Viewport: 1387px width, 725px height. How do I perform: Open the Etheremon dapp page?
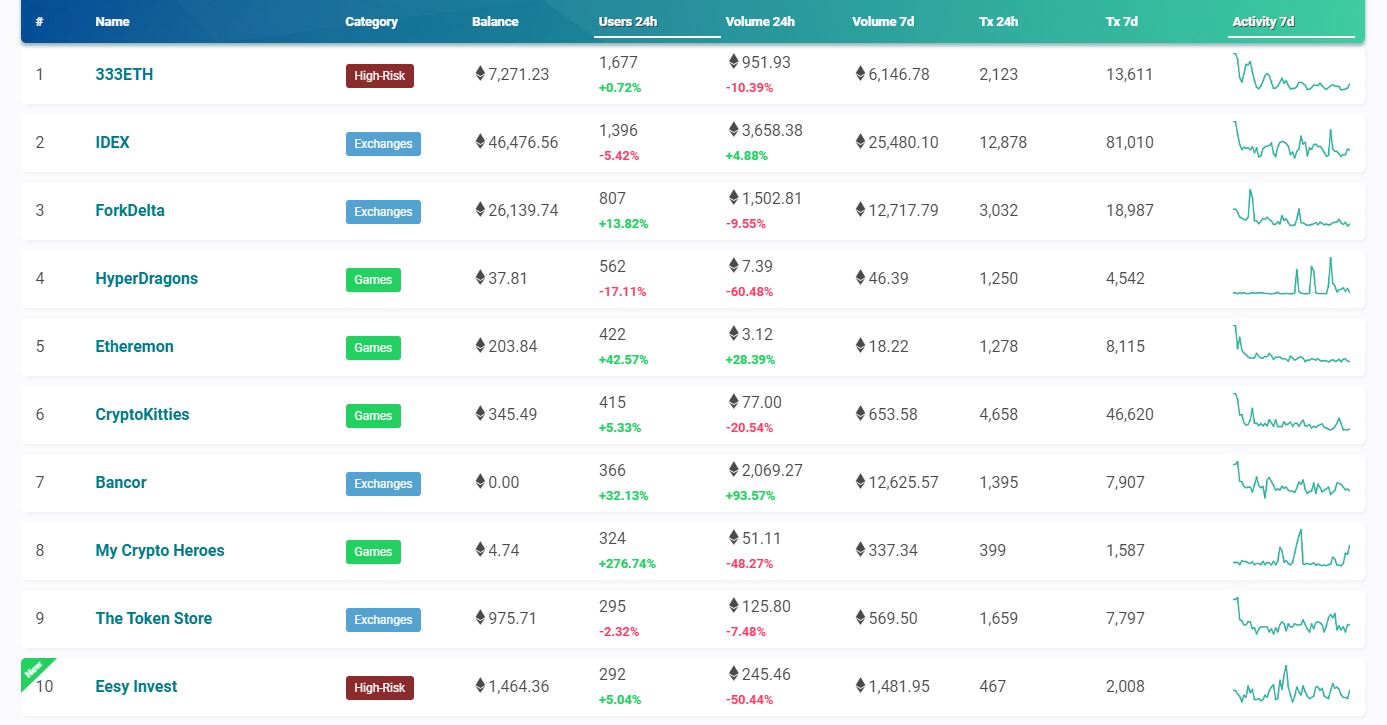tap(134, 347)
